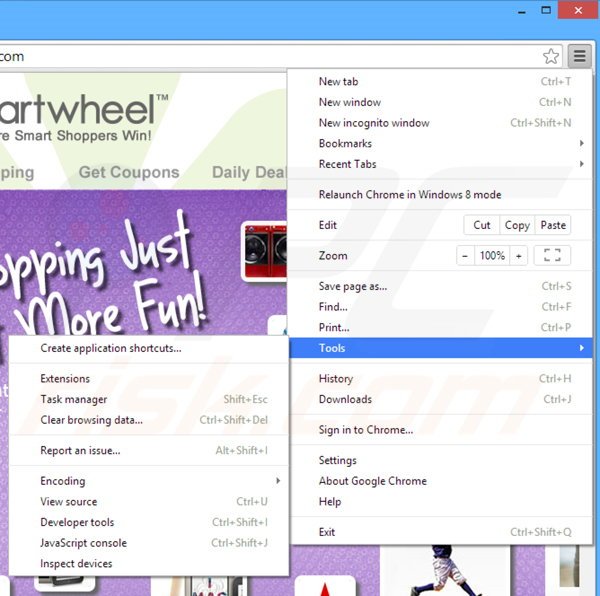
Task: Select Find... in the menu
Action: (440, 307)
